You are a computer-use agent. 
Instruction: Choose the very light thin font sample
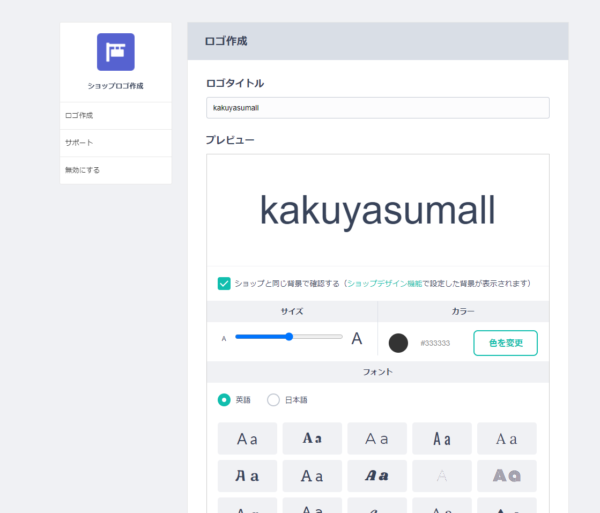pos(442,476)
